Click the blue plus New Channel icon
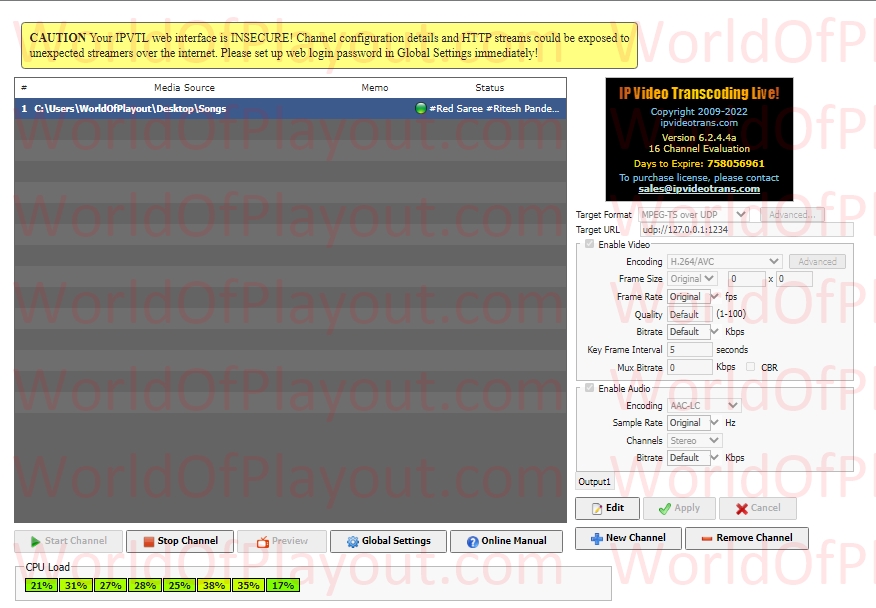The image size is (876, 608). tap(597, 538)
